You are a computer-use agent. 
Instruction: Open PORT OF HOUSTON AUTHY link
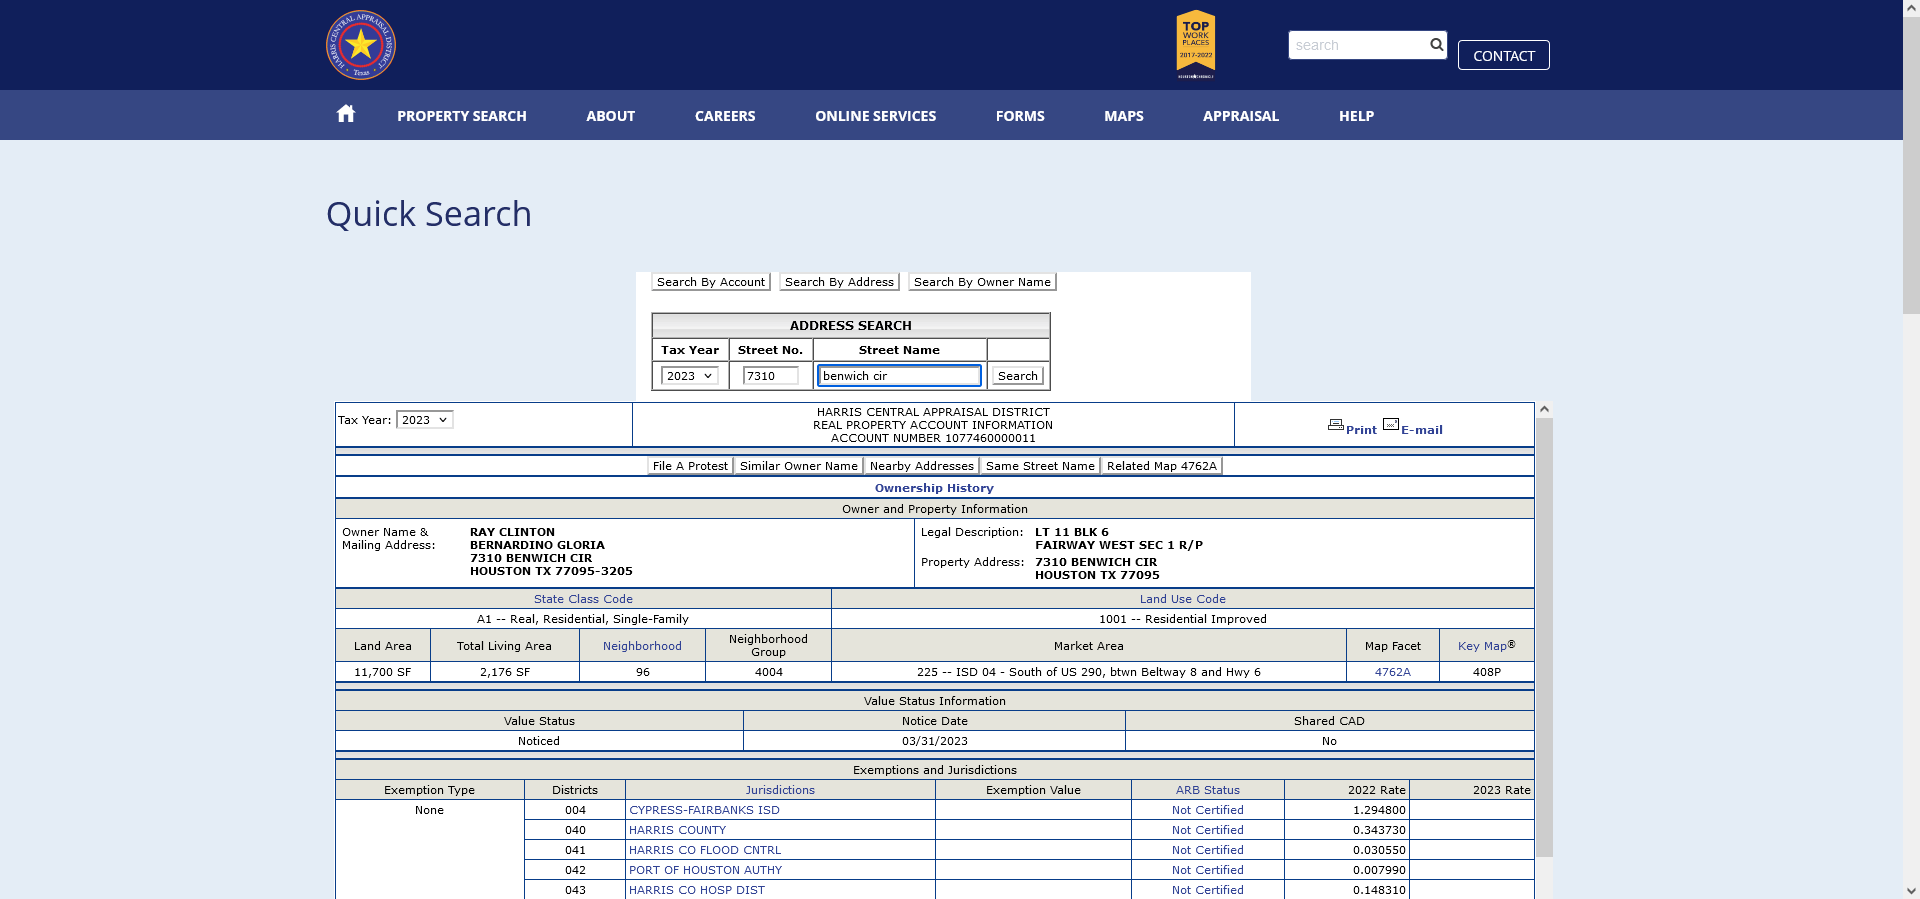coord(705,870)
